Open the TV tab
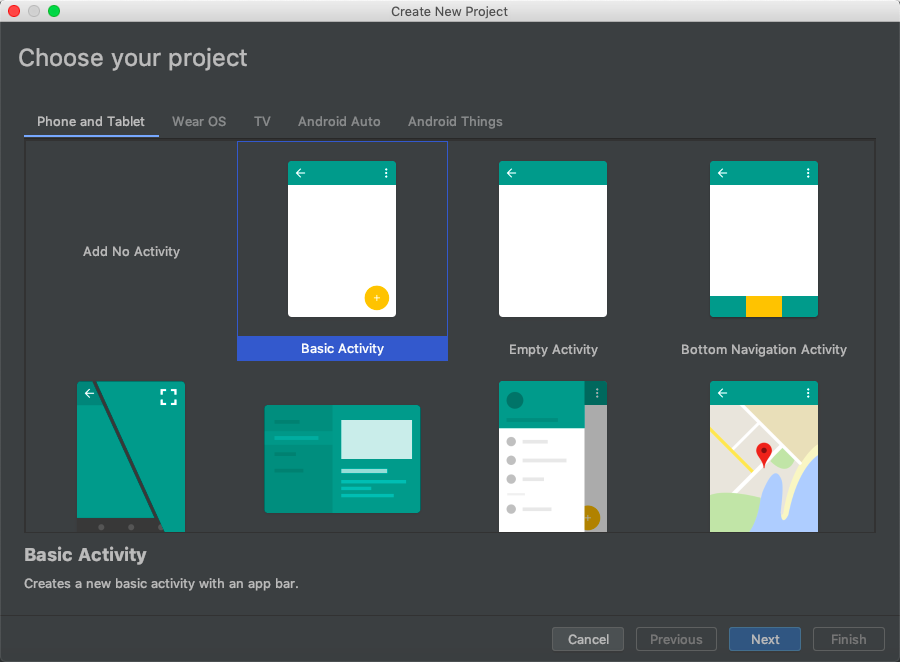This screenshot has width=900, height=662. point(262,121)
